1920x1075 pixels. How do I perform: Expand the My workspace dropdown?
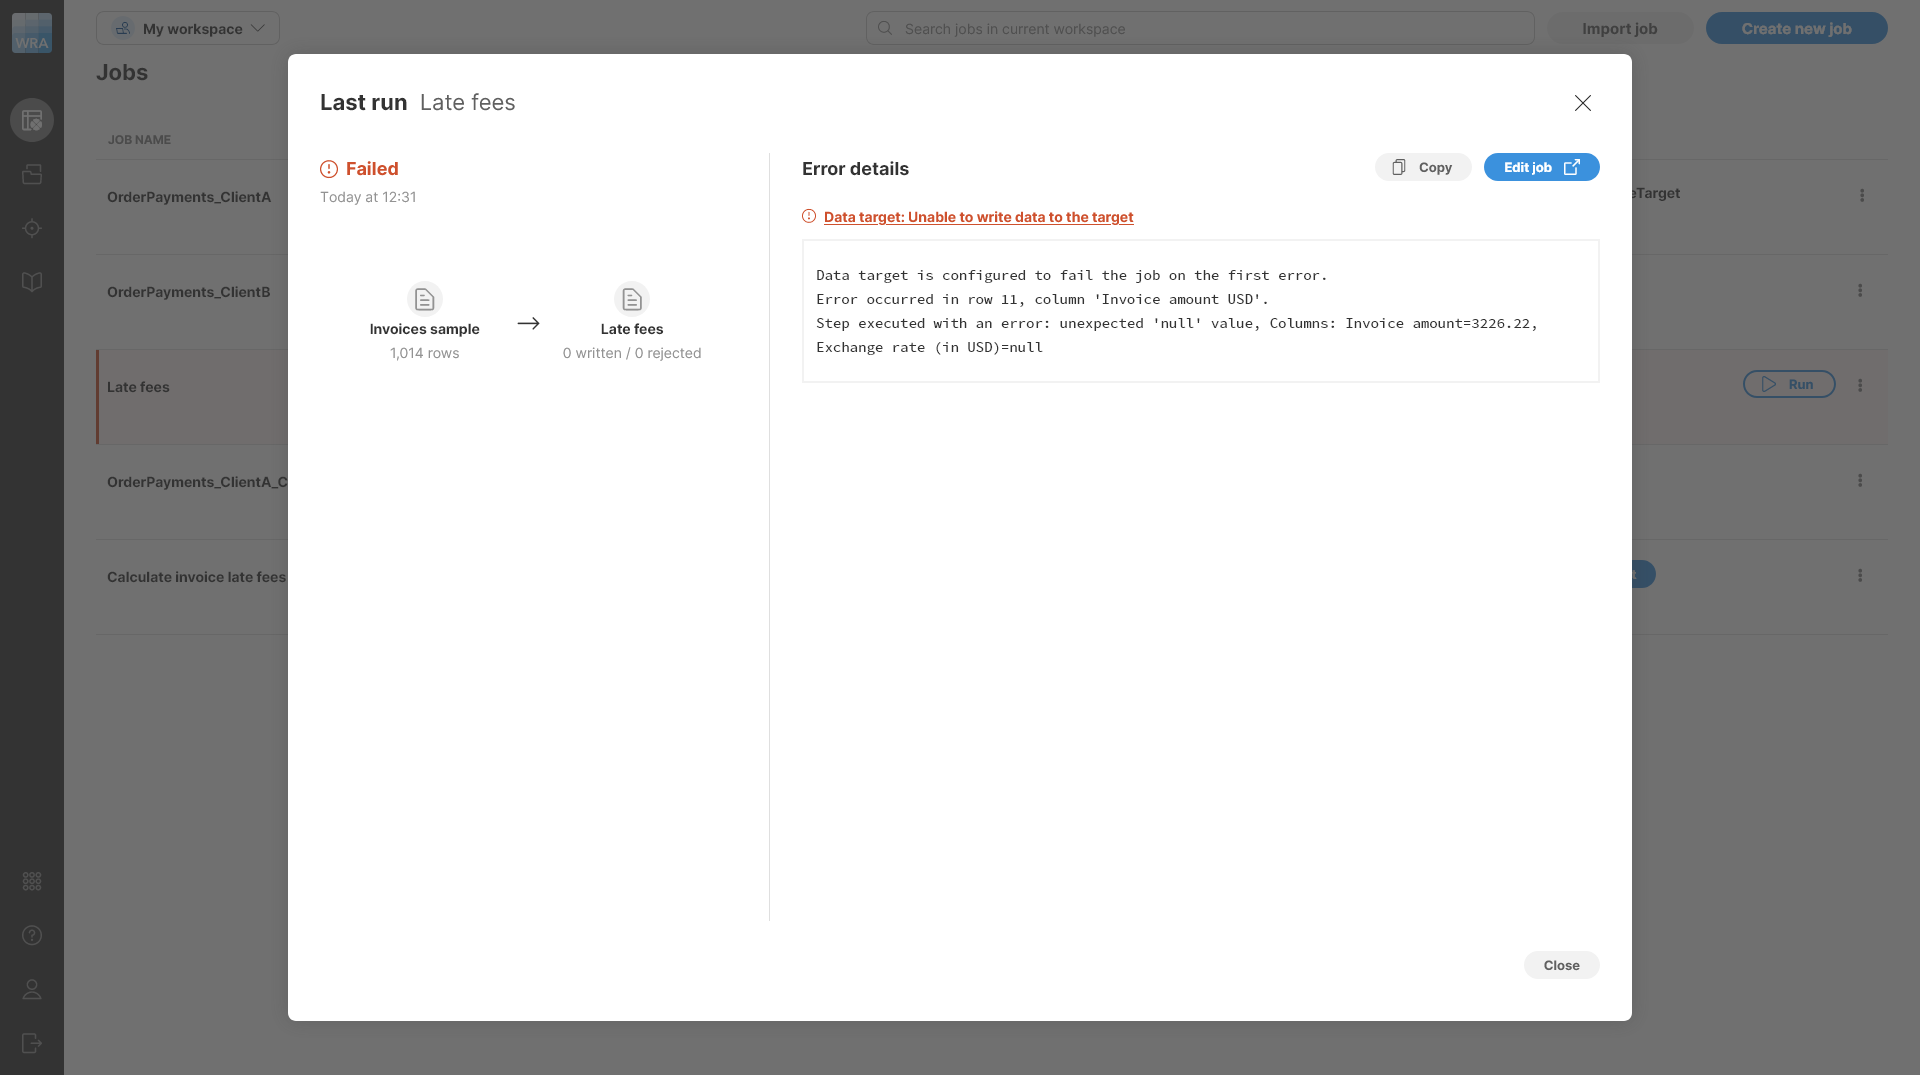(188, 28)
